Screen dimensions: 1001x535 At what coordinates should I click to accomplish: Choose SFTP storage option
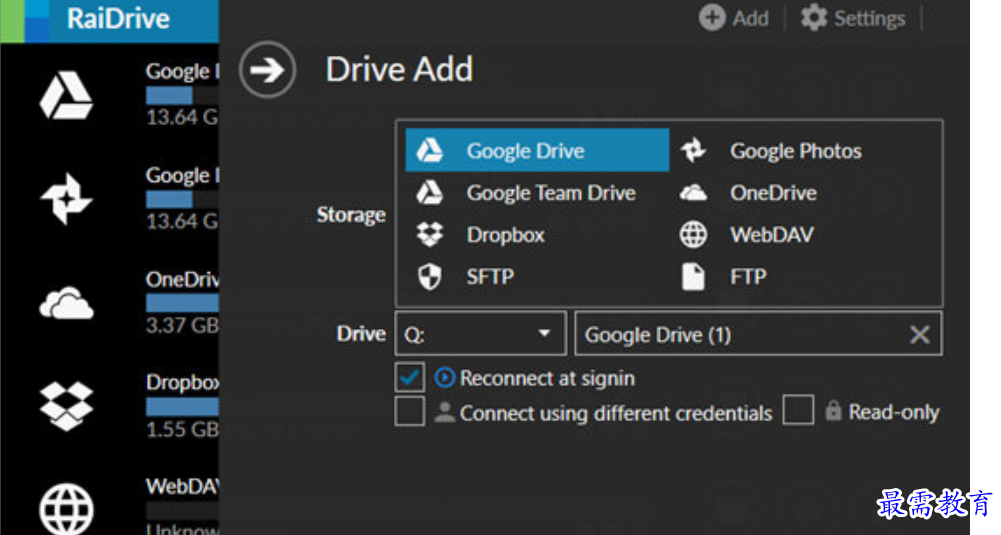point(538,277)
